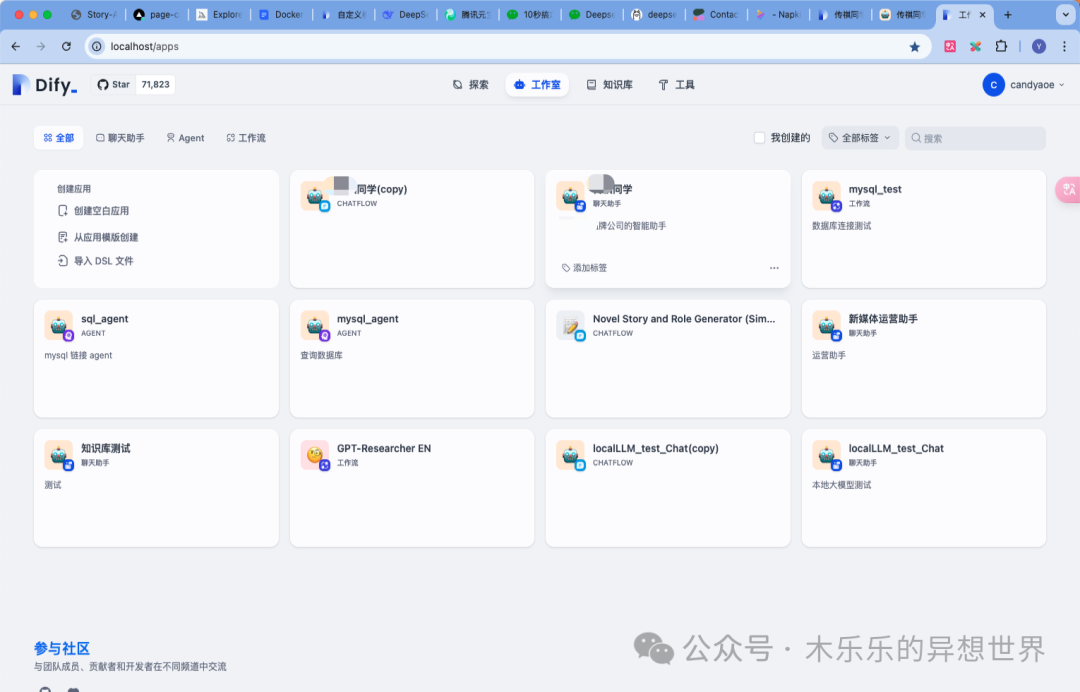Bookmark page using the star icon
Image resolution: width=1080 pixels, height=692 pixels.
(915, 47)
